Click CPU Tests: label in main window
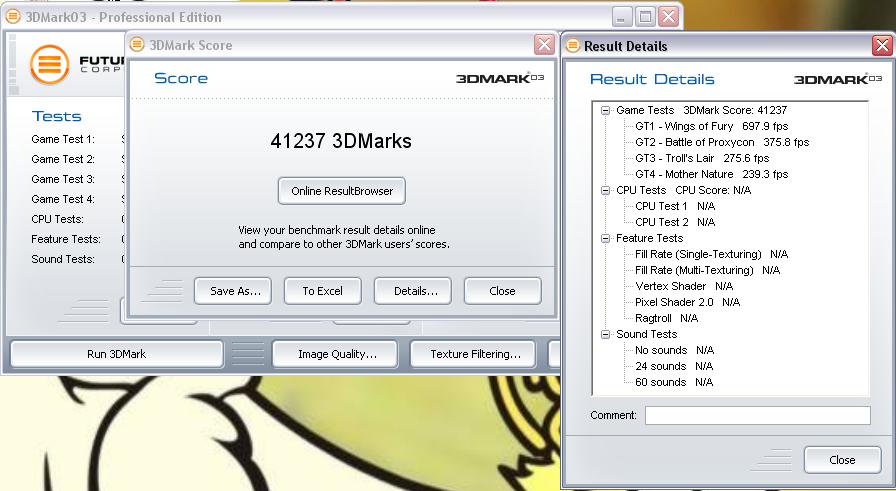The height and width of the screenshot is (491, 896). click(57, 219)
